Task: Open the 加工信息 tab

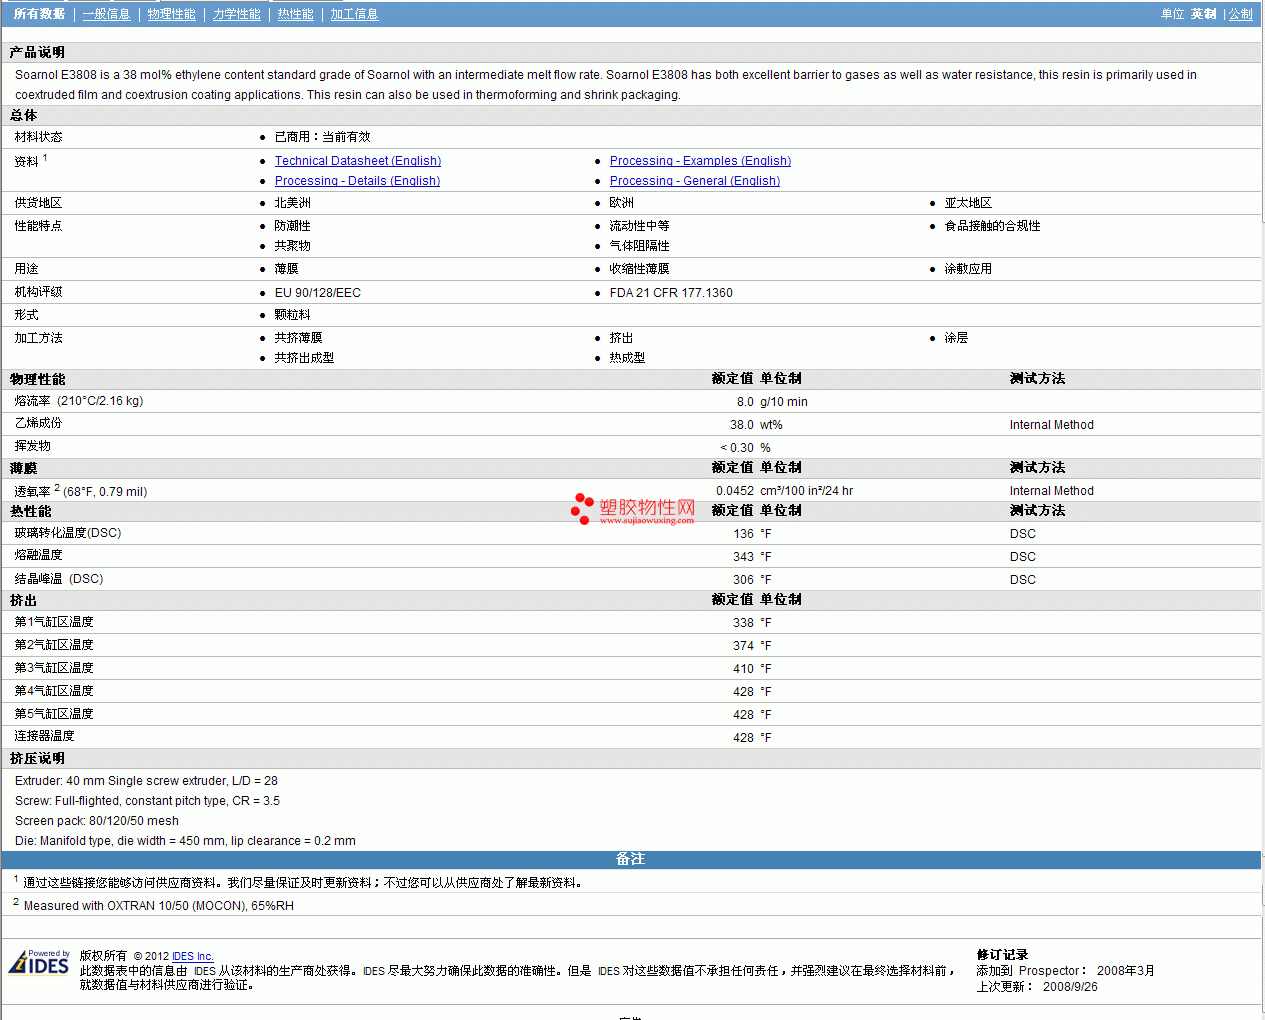Action: (354, 14)
